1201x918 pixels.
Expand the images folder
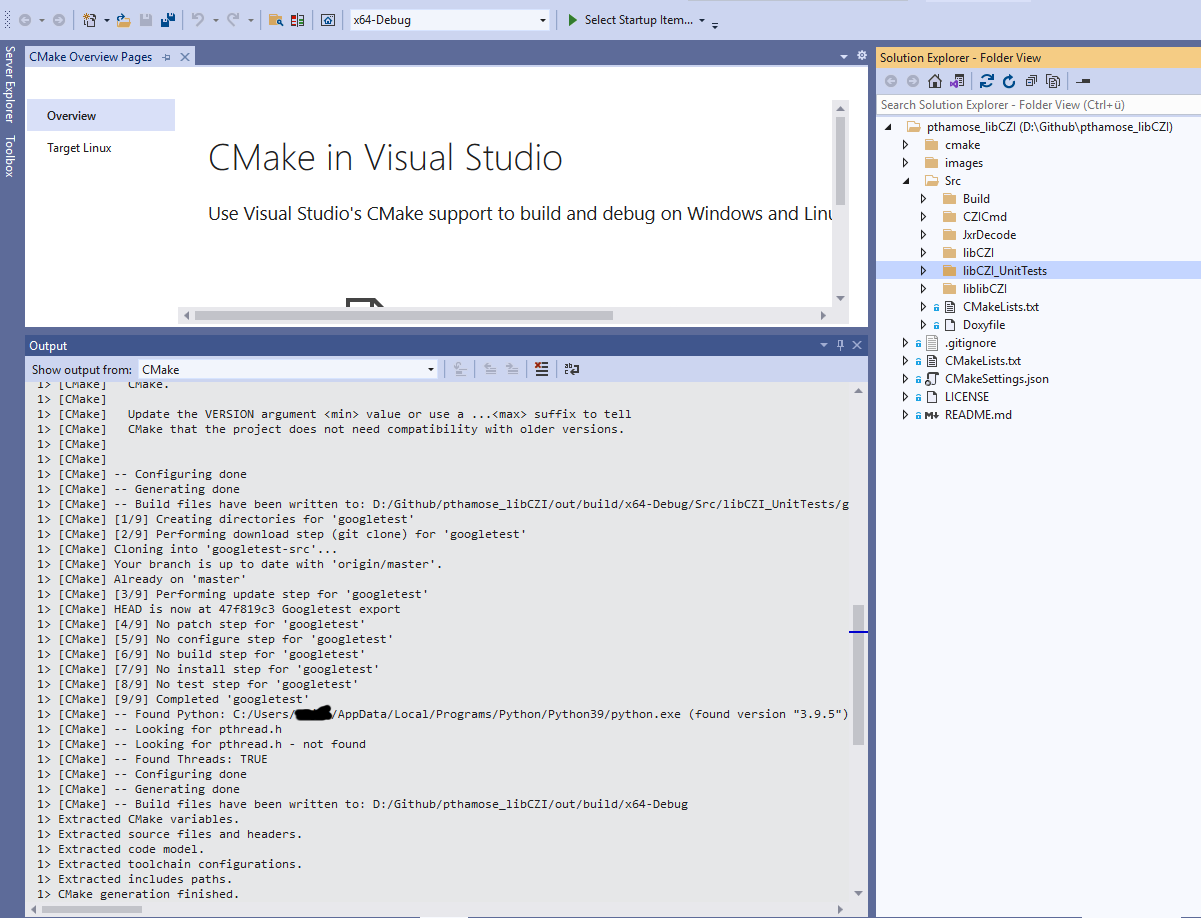(906, 163)
